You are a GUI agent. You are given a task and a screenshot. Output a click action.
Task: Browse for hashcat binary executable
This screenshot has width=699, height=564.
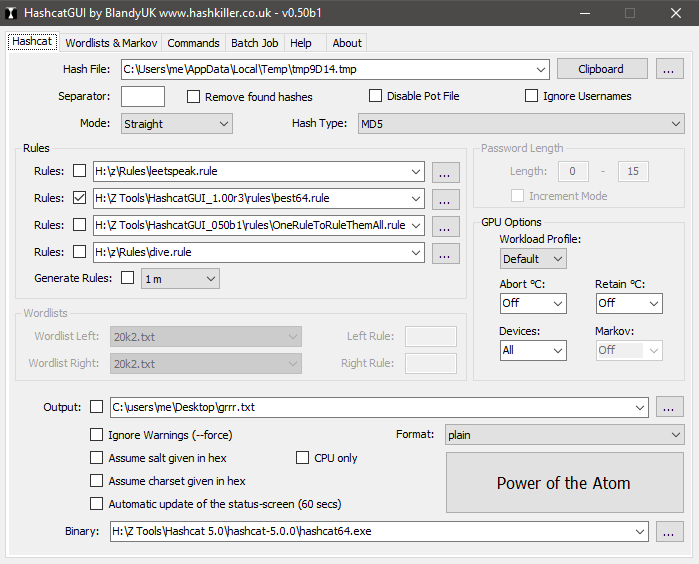[670, 531]
